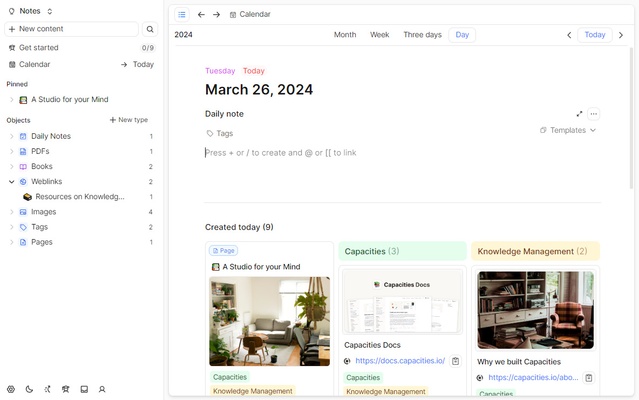Open the Templates dropdown
Screen dimensions: 639x400
(567, 130)
